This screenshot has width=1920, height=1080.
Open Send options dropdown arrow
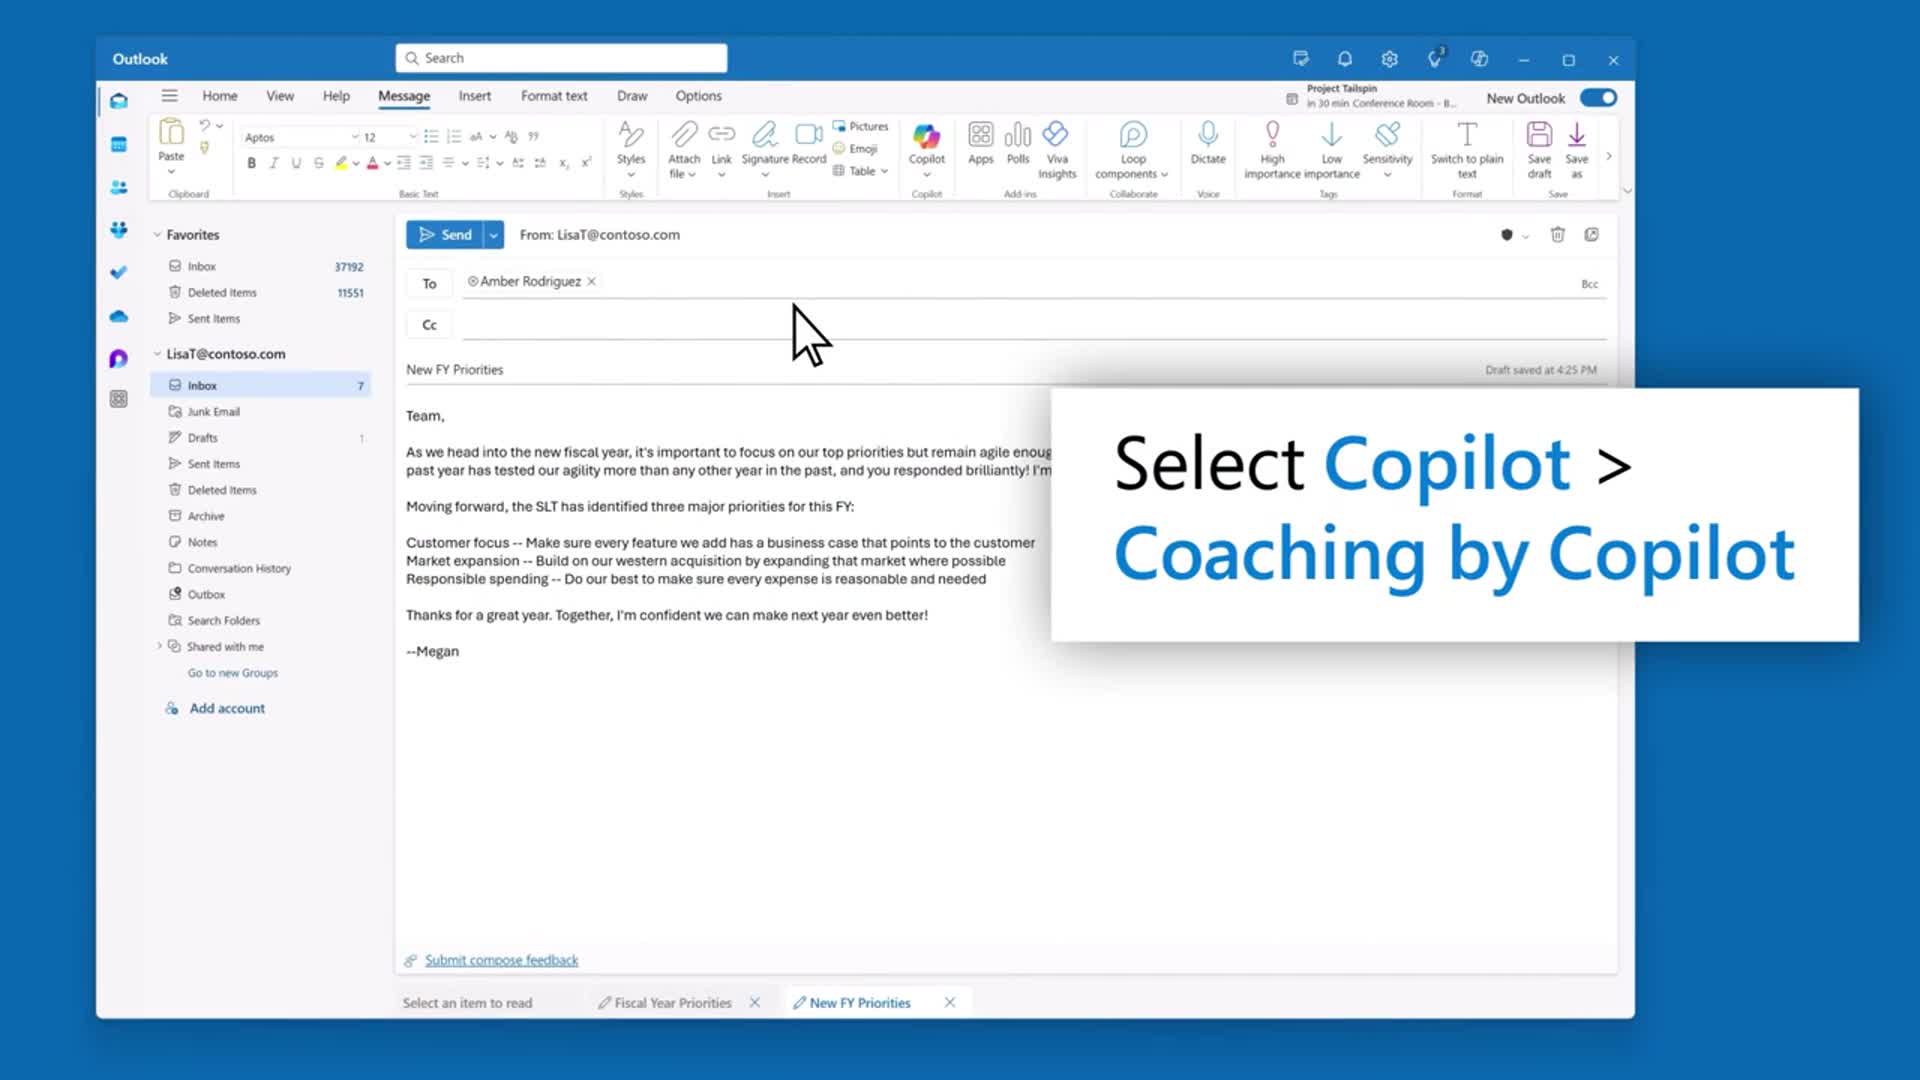[493, 234]
